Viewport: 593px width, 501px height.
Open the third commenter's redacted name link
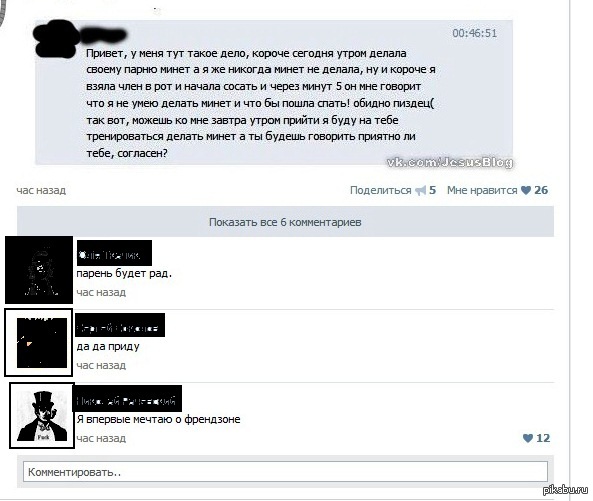coord(127,399)
